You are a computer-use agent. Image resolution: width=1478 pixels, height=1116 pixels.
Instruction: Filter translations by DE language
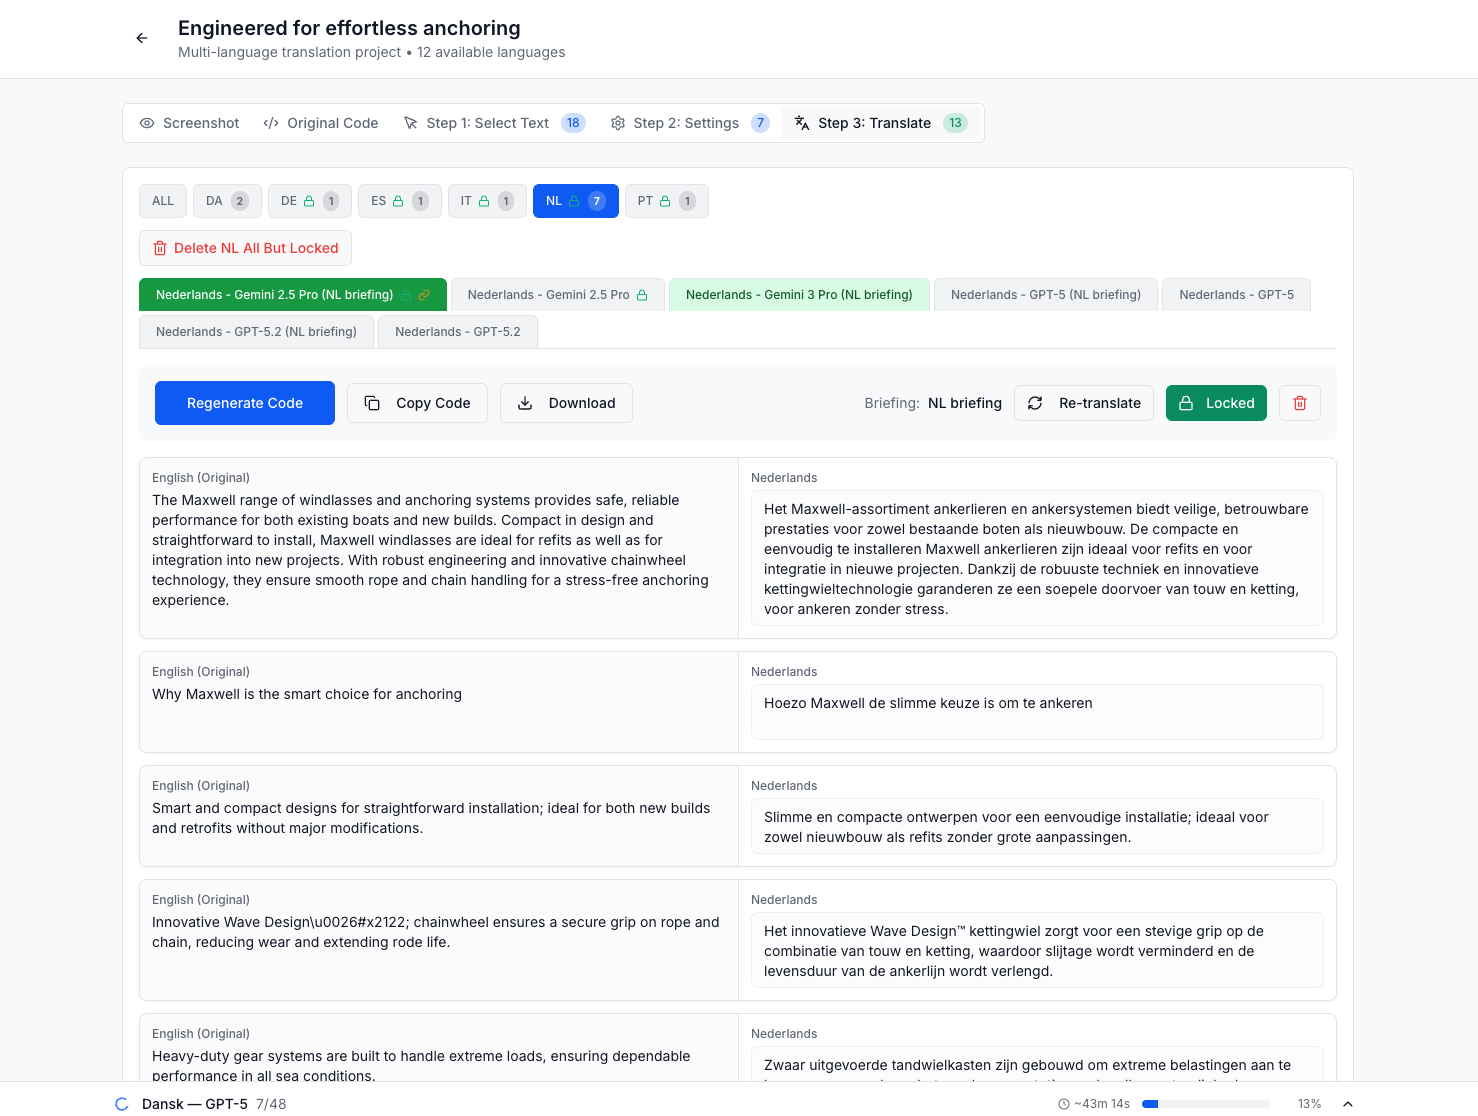310,201
